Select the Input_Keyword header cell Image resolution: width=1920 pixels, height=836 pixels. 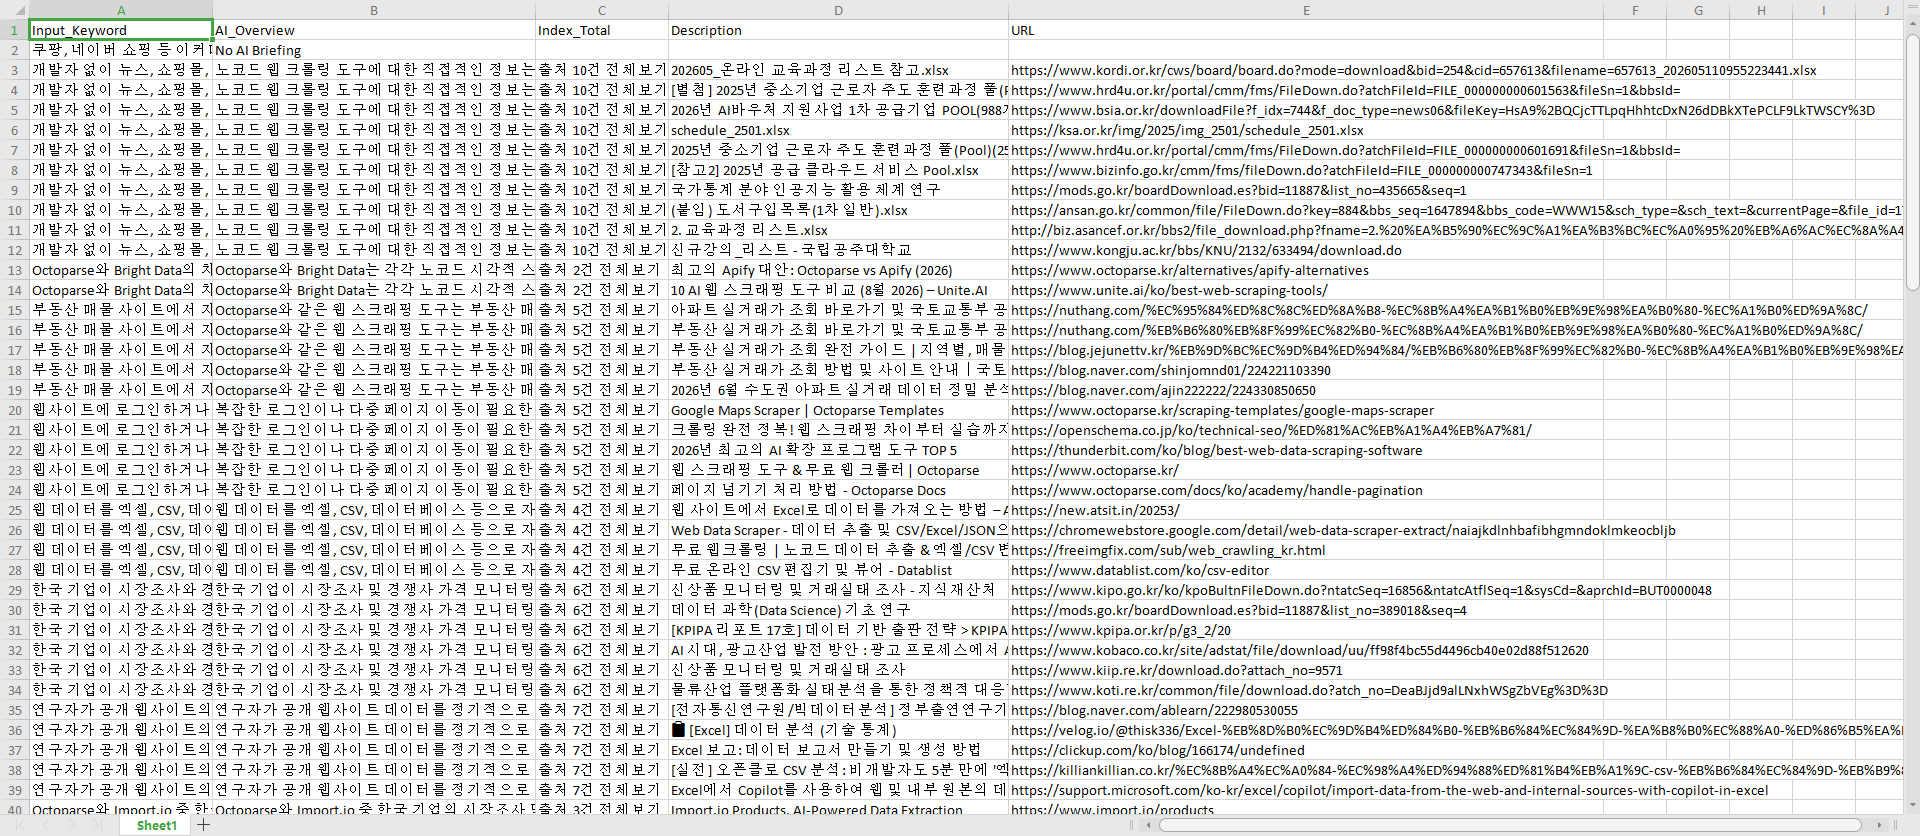(121, 30)
